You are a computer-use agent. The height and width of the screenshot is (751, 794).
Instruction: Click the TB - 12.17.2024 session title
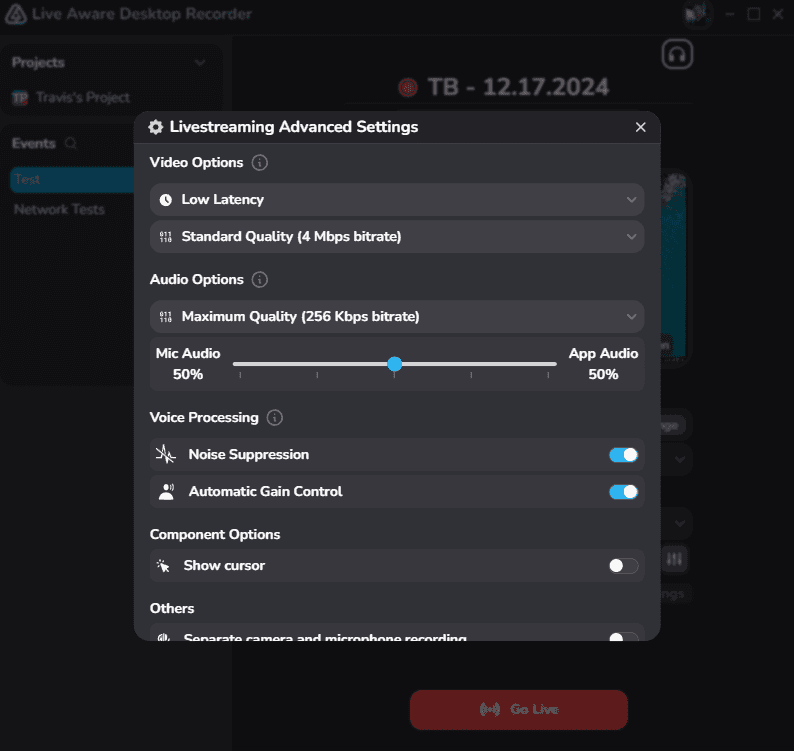pos(518,87)
